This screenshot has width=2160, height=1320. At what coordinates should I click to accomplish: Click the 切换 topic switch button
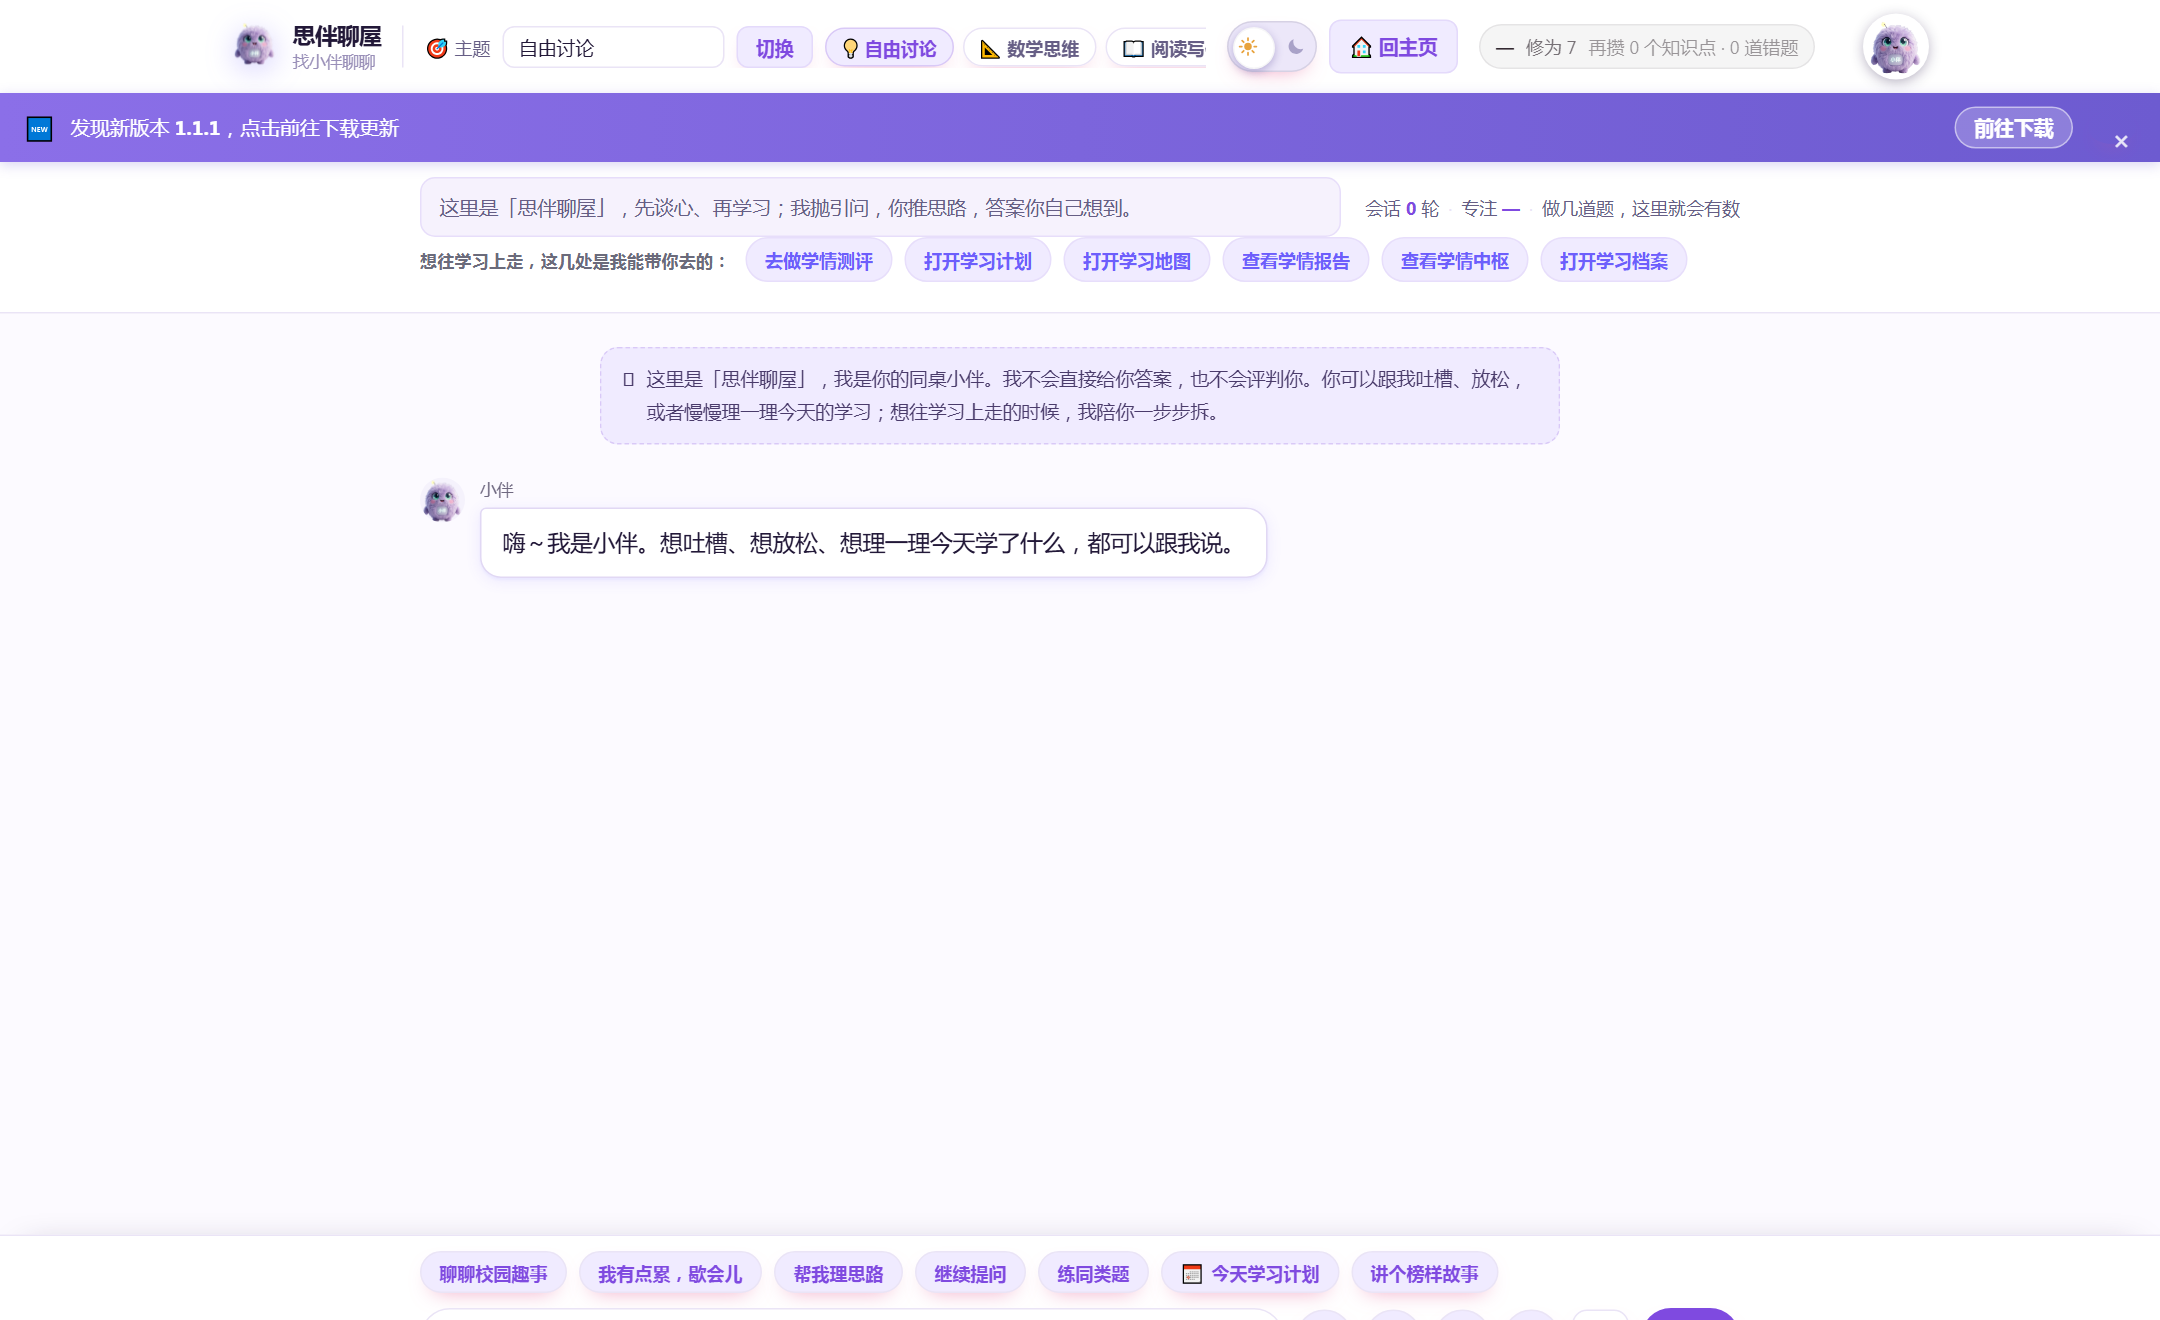(x=774, y=48)
